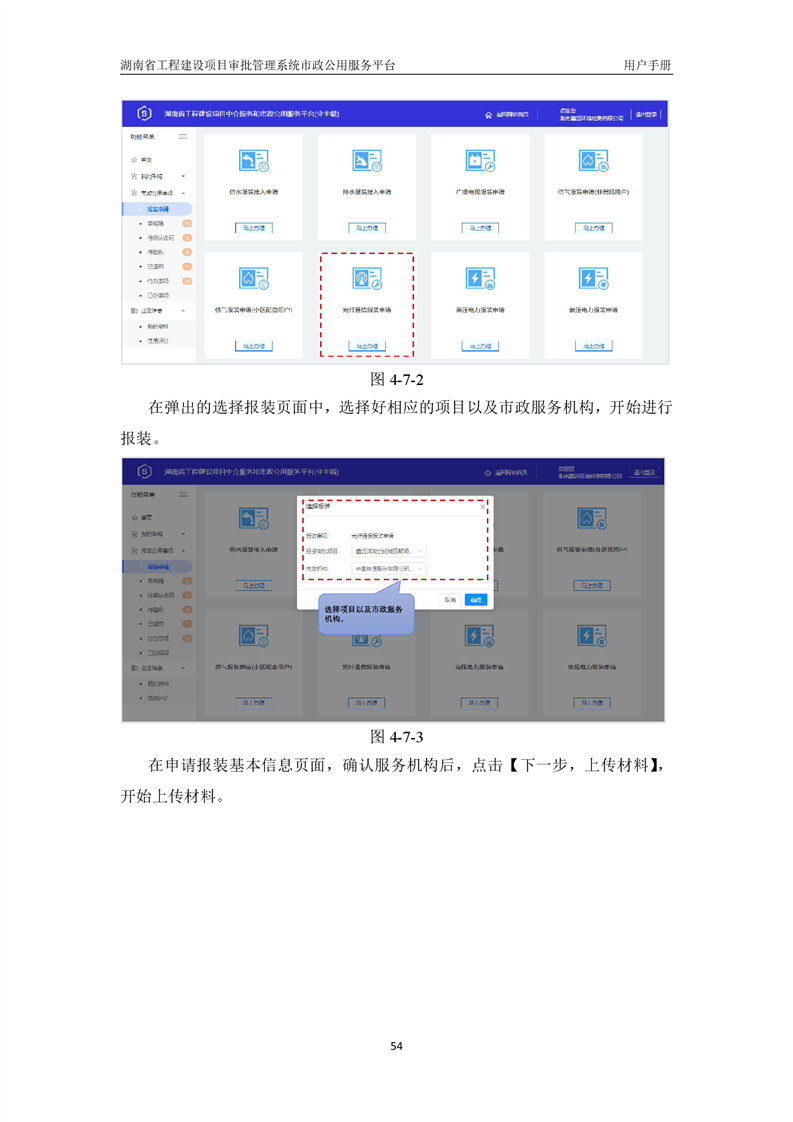Collapse 业主信息 menu arrow in figure 4-7-2 sidebar
The image size is (793, 1122).
pos(183,311)
